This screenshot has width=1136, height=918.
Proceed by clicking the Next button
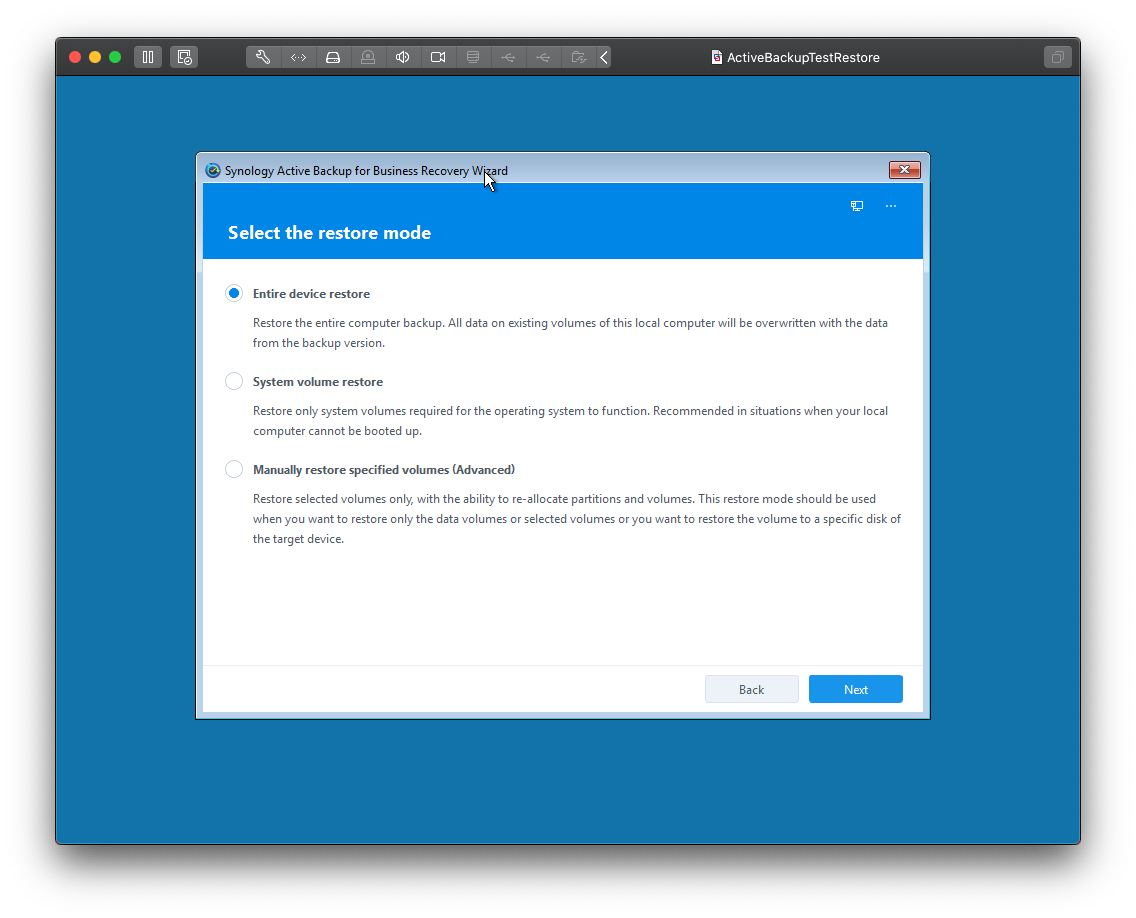pyautogui.click(x=856, y=689)
